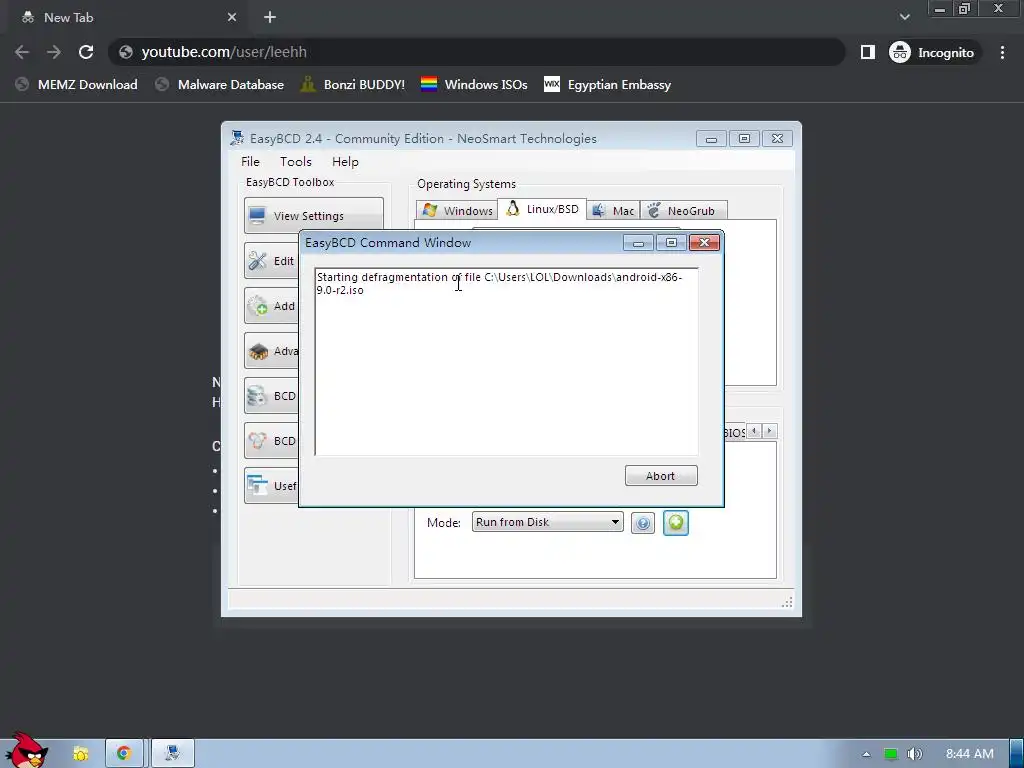
Task: Click the site info icon in address bar
Action: (x=126, y=52)
